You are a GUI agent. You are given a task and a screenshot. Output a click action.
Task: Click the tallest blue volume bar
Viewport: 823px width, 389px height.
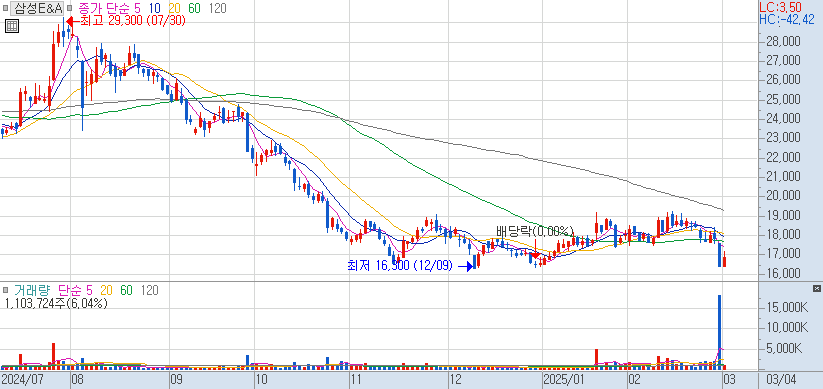[720, 331]
